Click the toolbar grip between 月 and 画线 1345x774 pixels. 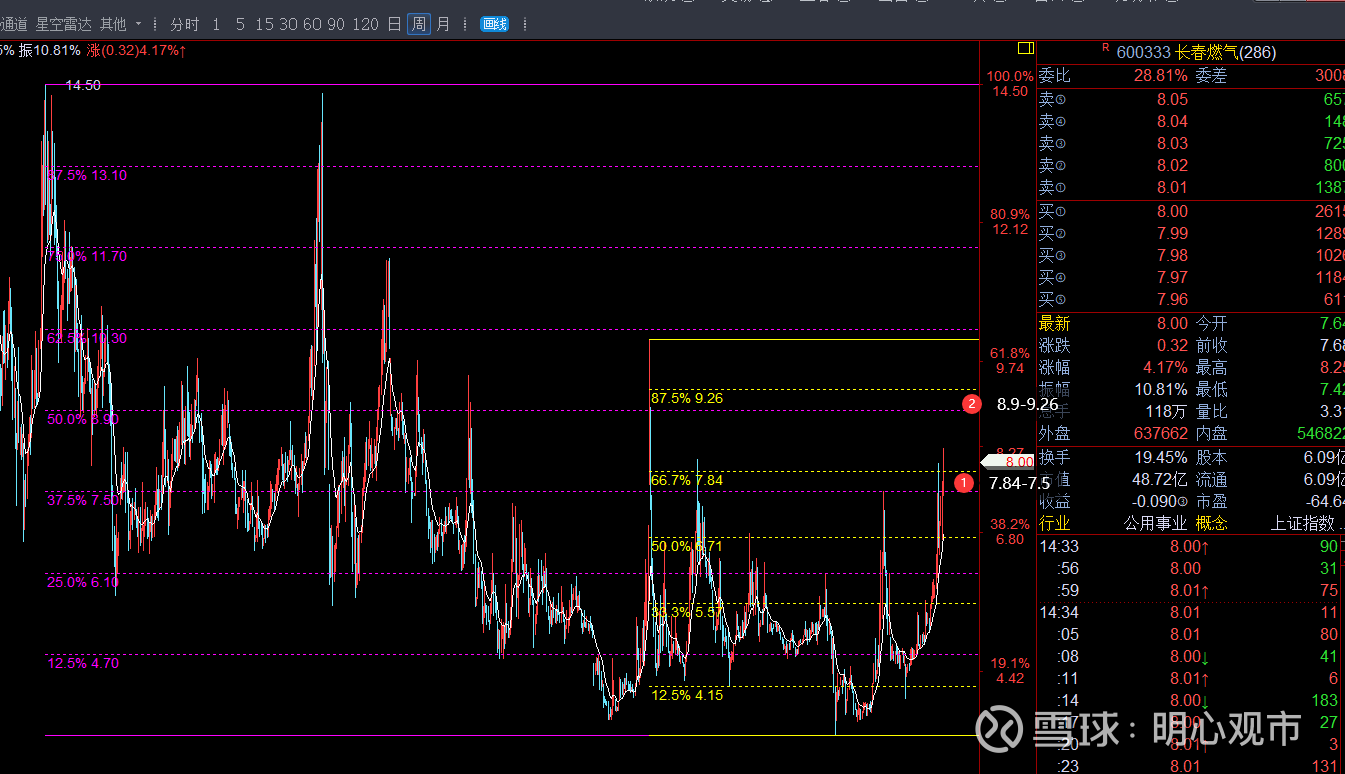coord(466,24)
